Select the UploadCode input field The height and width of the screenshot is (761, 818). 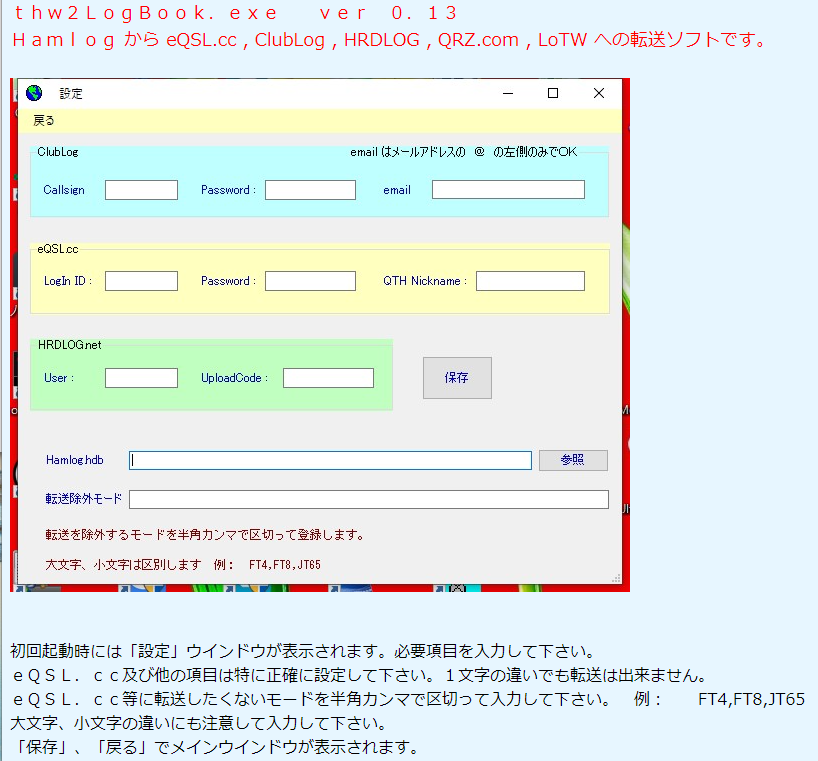tap(328, 378)
